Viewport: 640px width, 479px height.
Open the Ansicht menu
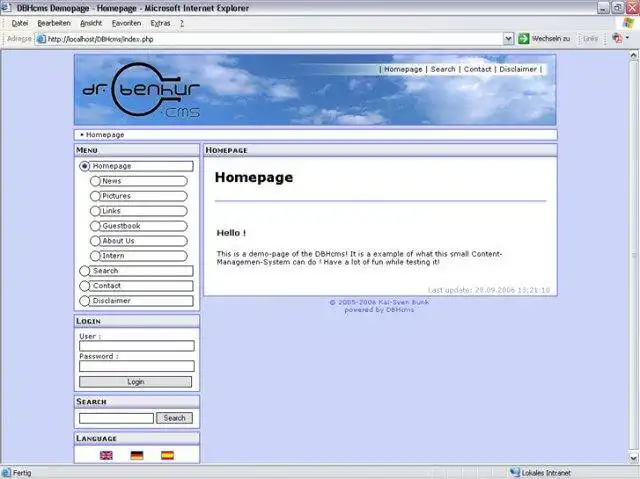pos(91,23)
